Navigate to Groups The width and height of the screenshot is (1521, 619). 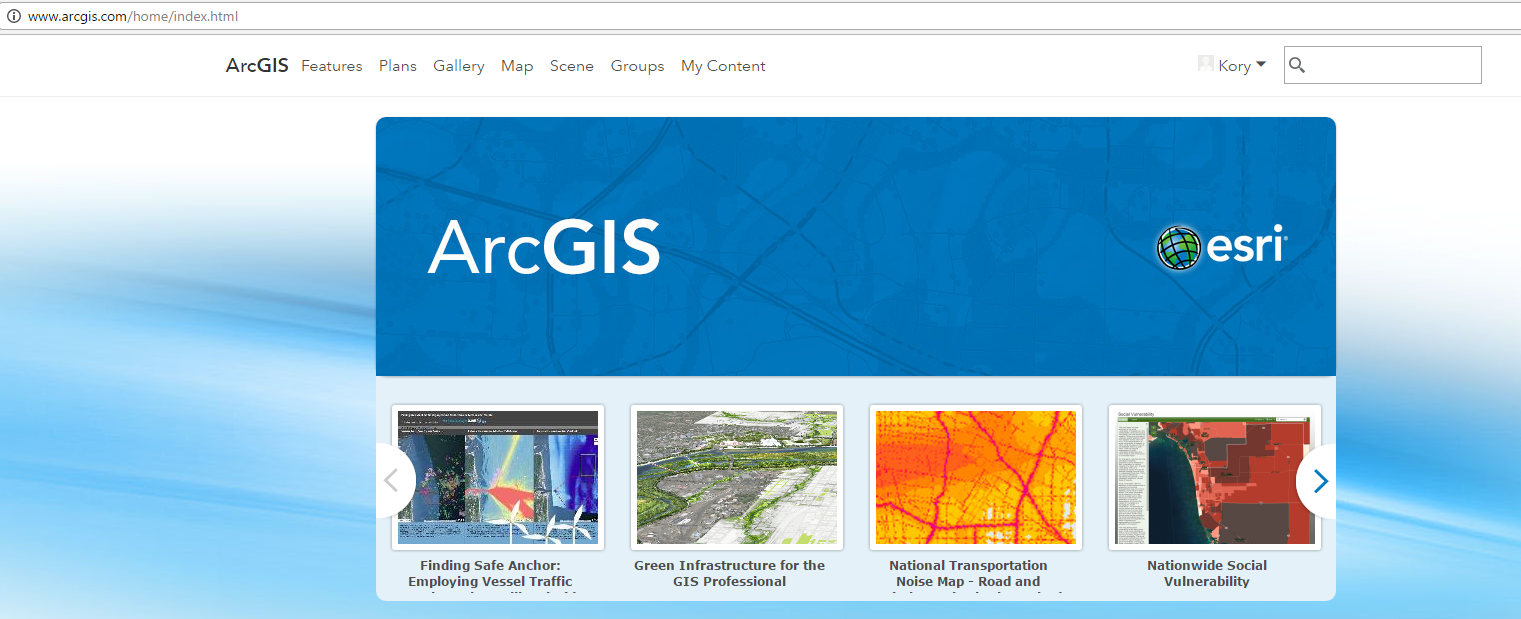pyautogui.click(x=638, y=66)
